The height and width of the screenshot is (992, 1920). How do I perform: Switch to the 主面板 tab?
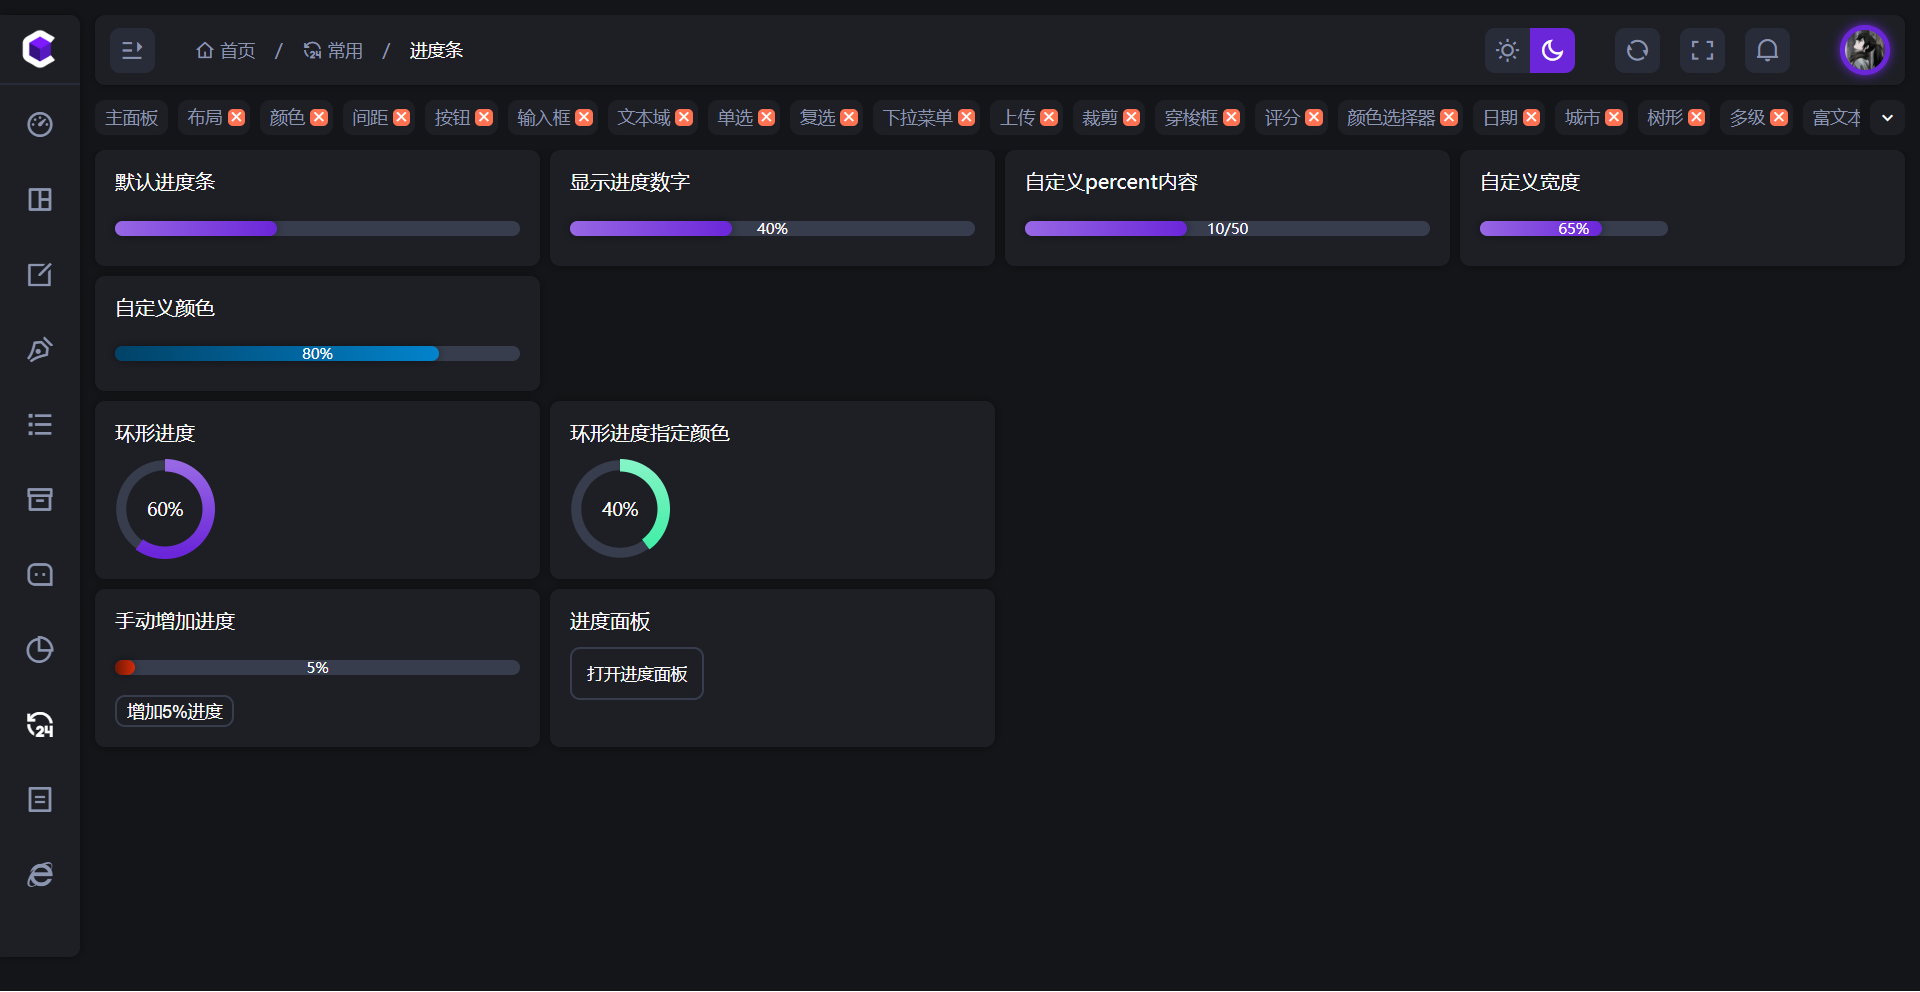[132, 118]
